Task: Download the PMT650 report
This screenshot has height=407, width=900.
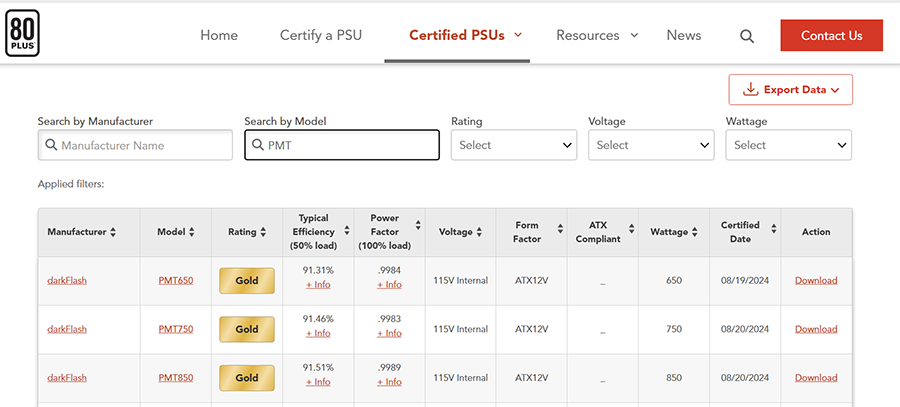Action: [x=816, y=281]
